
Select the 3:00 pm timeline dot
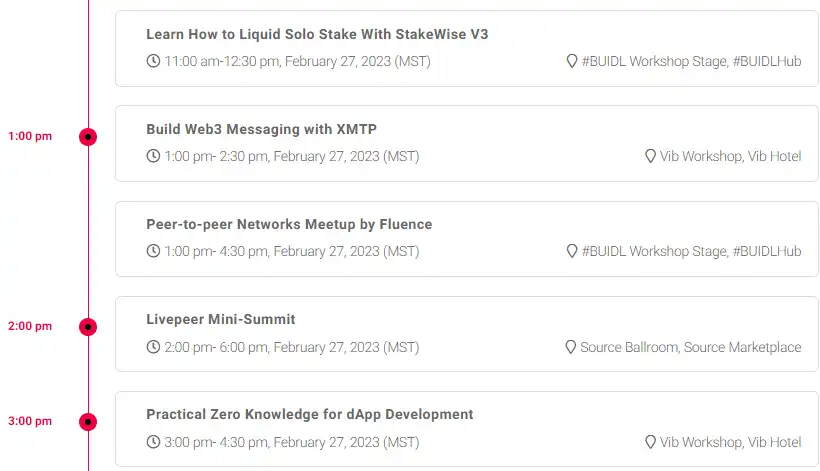coord(88,422)
